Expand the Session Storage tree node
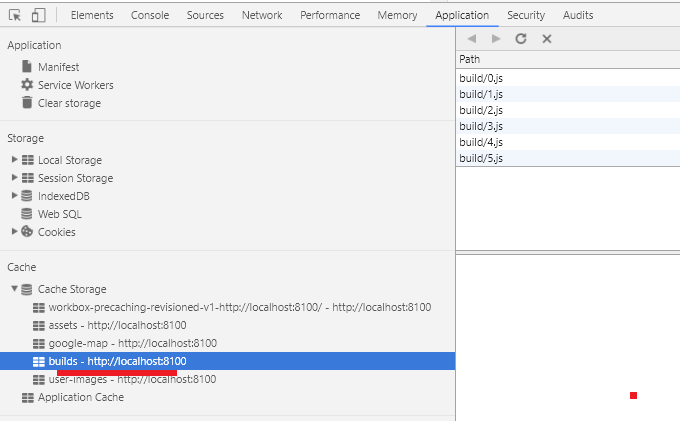This screenshot has height=421, width=680. (x=14, y=177)
